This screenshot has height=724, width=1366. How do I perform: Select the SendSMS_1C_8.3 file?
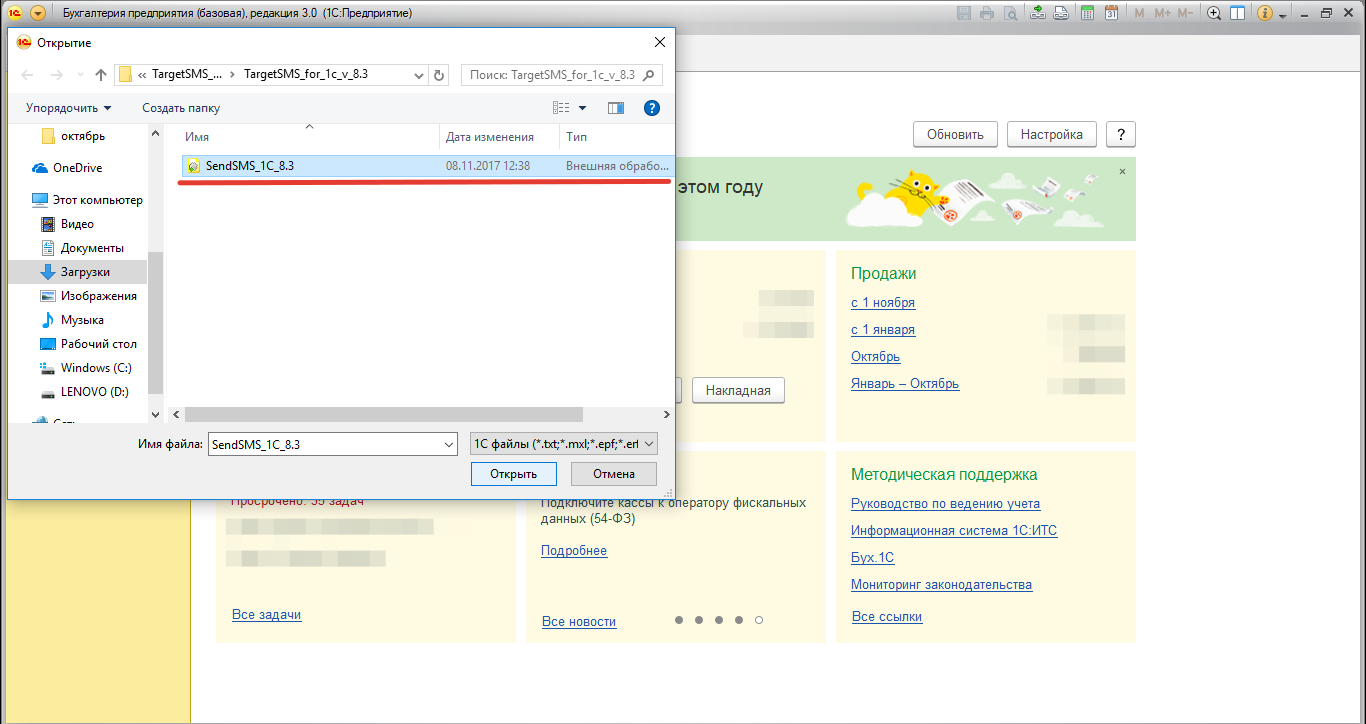[x=427, y=166]
